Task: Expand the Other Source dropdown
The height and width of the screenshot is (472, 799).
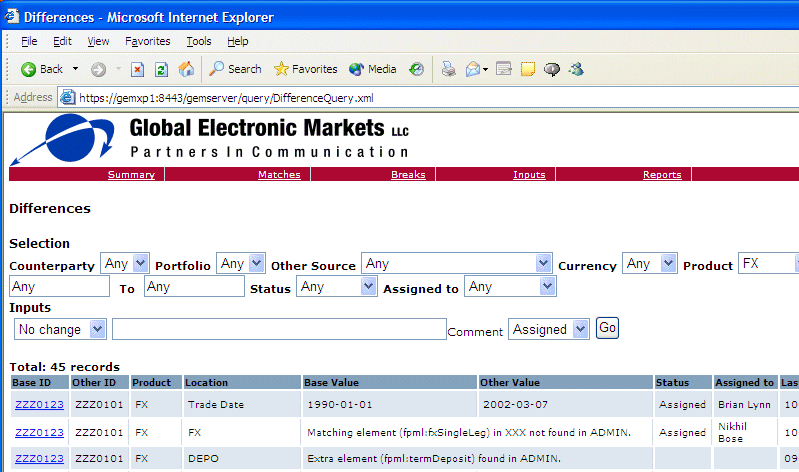Action: point(543,264)
